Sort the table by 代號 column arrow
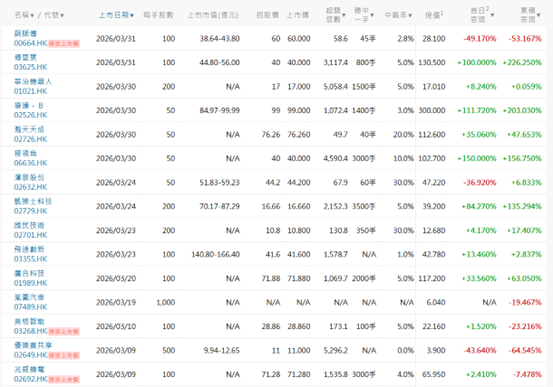553x387 pixels. click(62, 16)
